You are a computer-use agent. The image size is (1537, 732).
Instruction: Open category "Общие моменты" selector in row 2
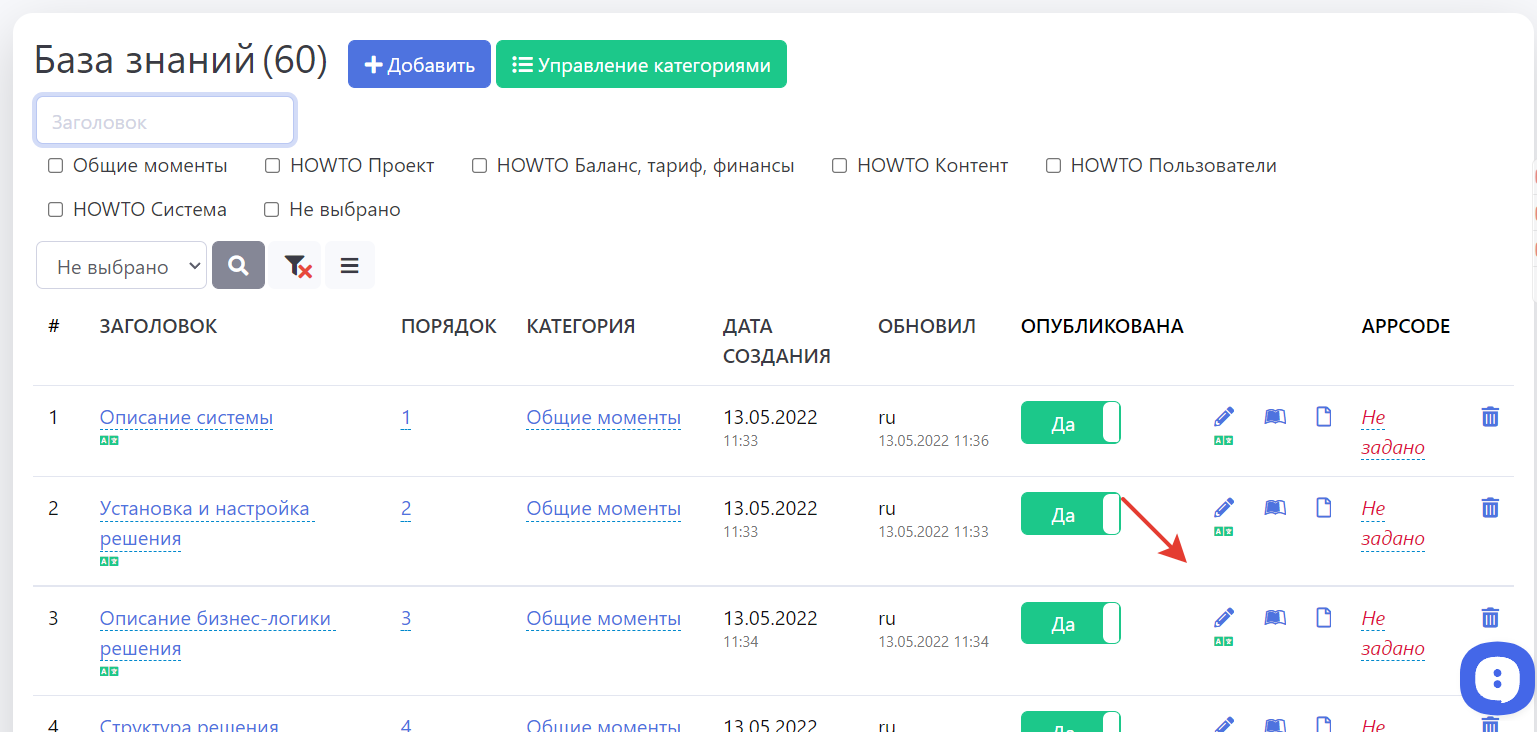click(x=603, y=508)
